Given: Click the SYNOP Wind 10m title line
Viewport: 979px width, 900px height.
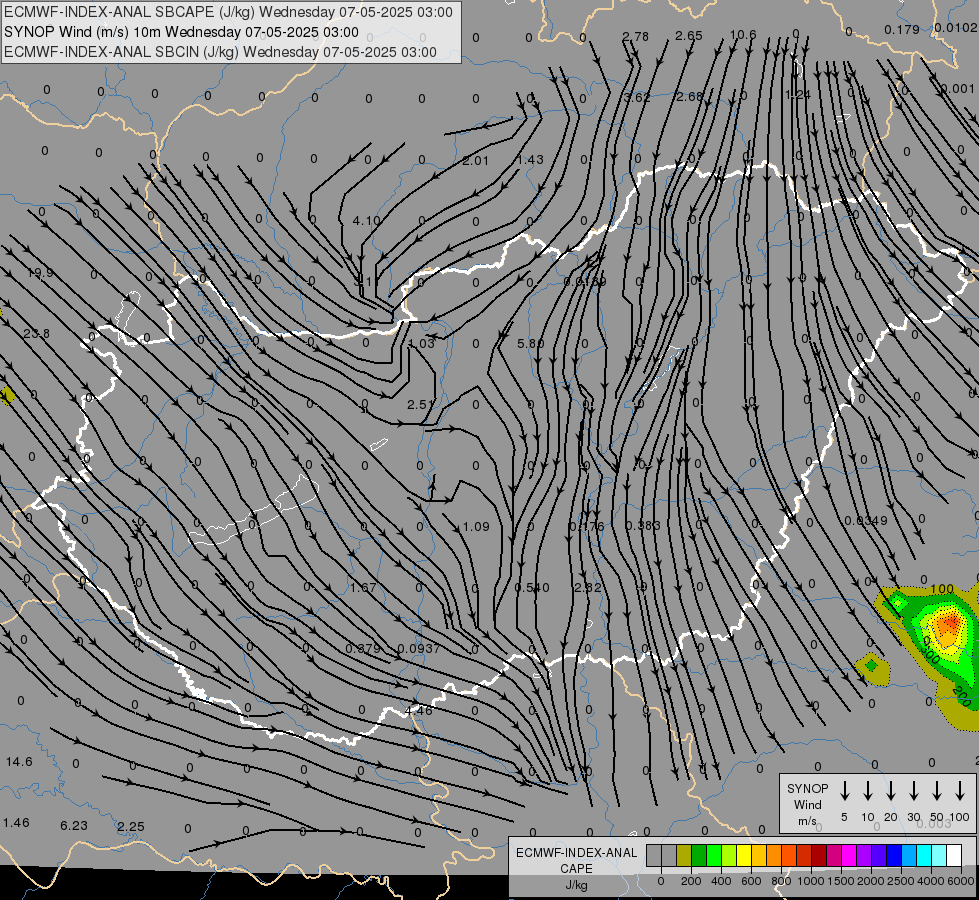Looking at the screenshot, I should click(181, 32).
